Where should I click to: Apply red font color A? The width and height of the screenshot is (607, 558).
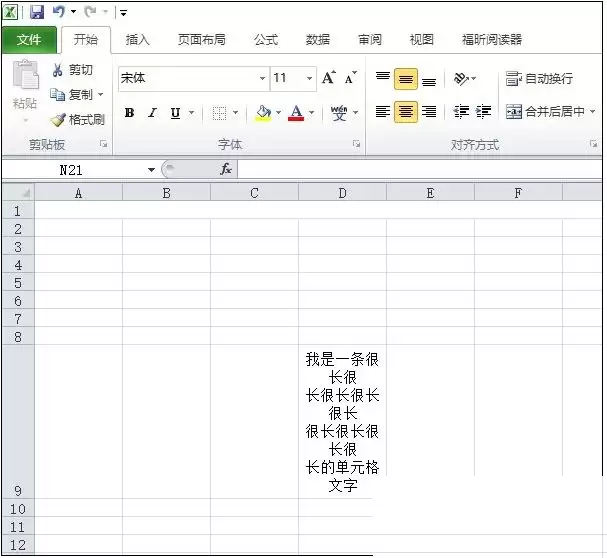pyautogui.click(x=296, y=113)
